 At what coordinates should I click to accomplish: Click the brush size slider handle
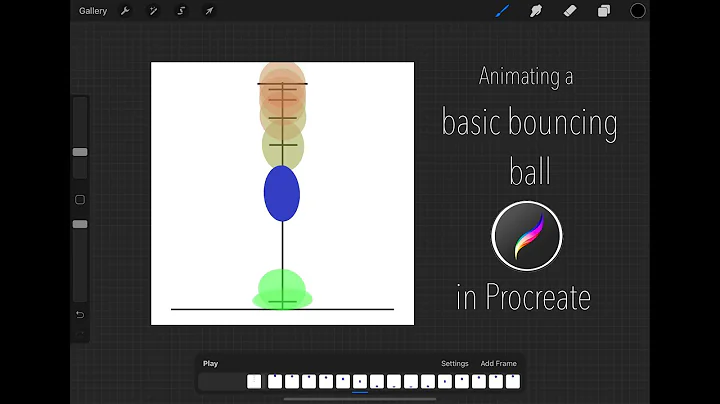80,152
